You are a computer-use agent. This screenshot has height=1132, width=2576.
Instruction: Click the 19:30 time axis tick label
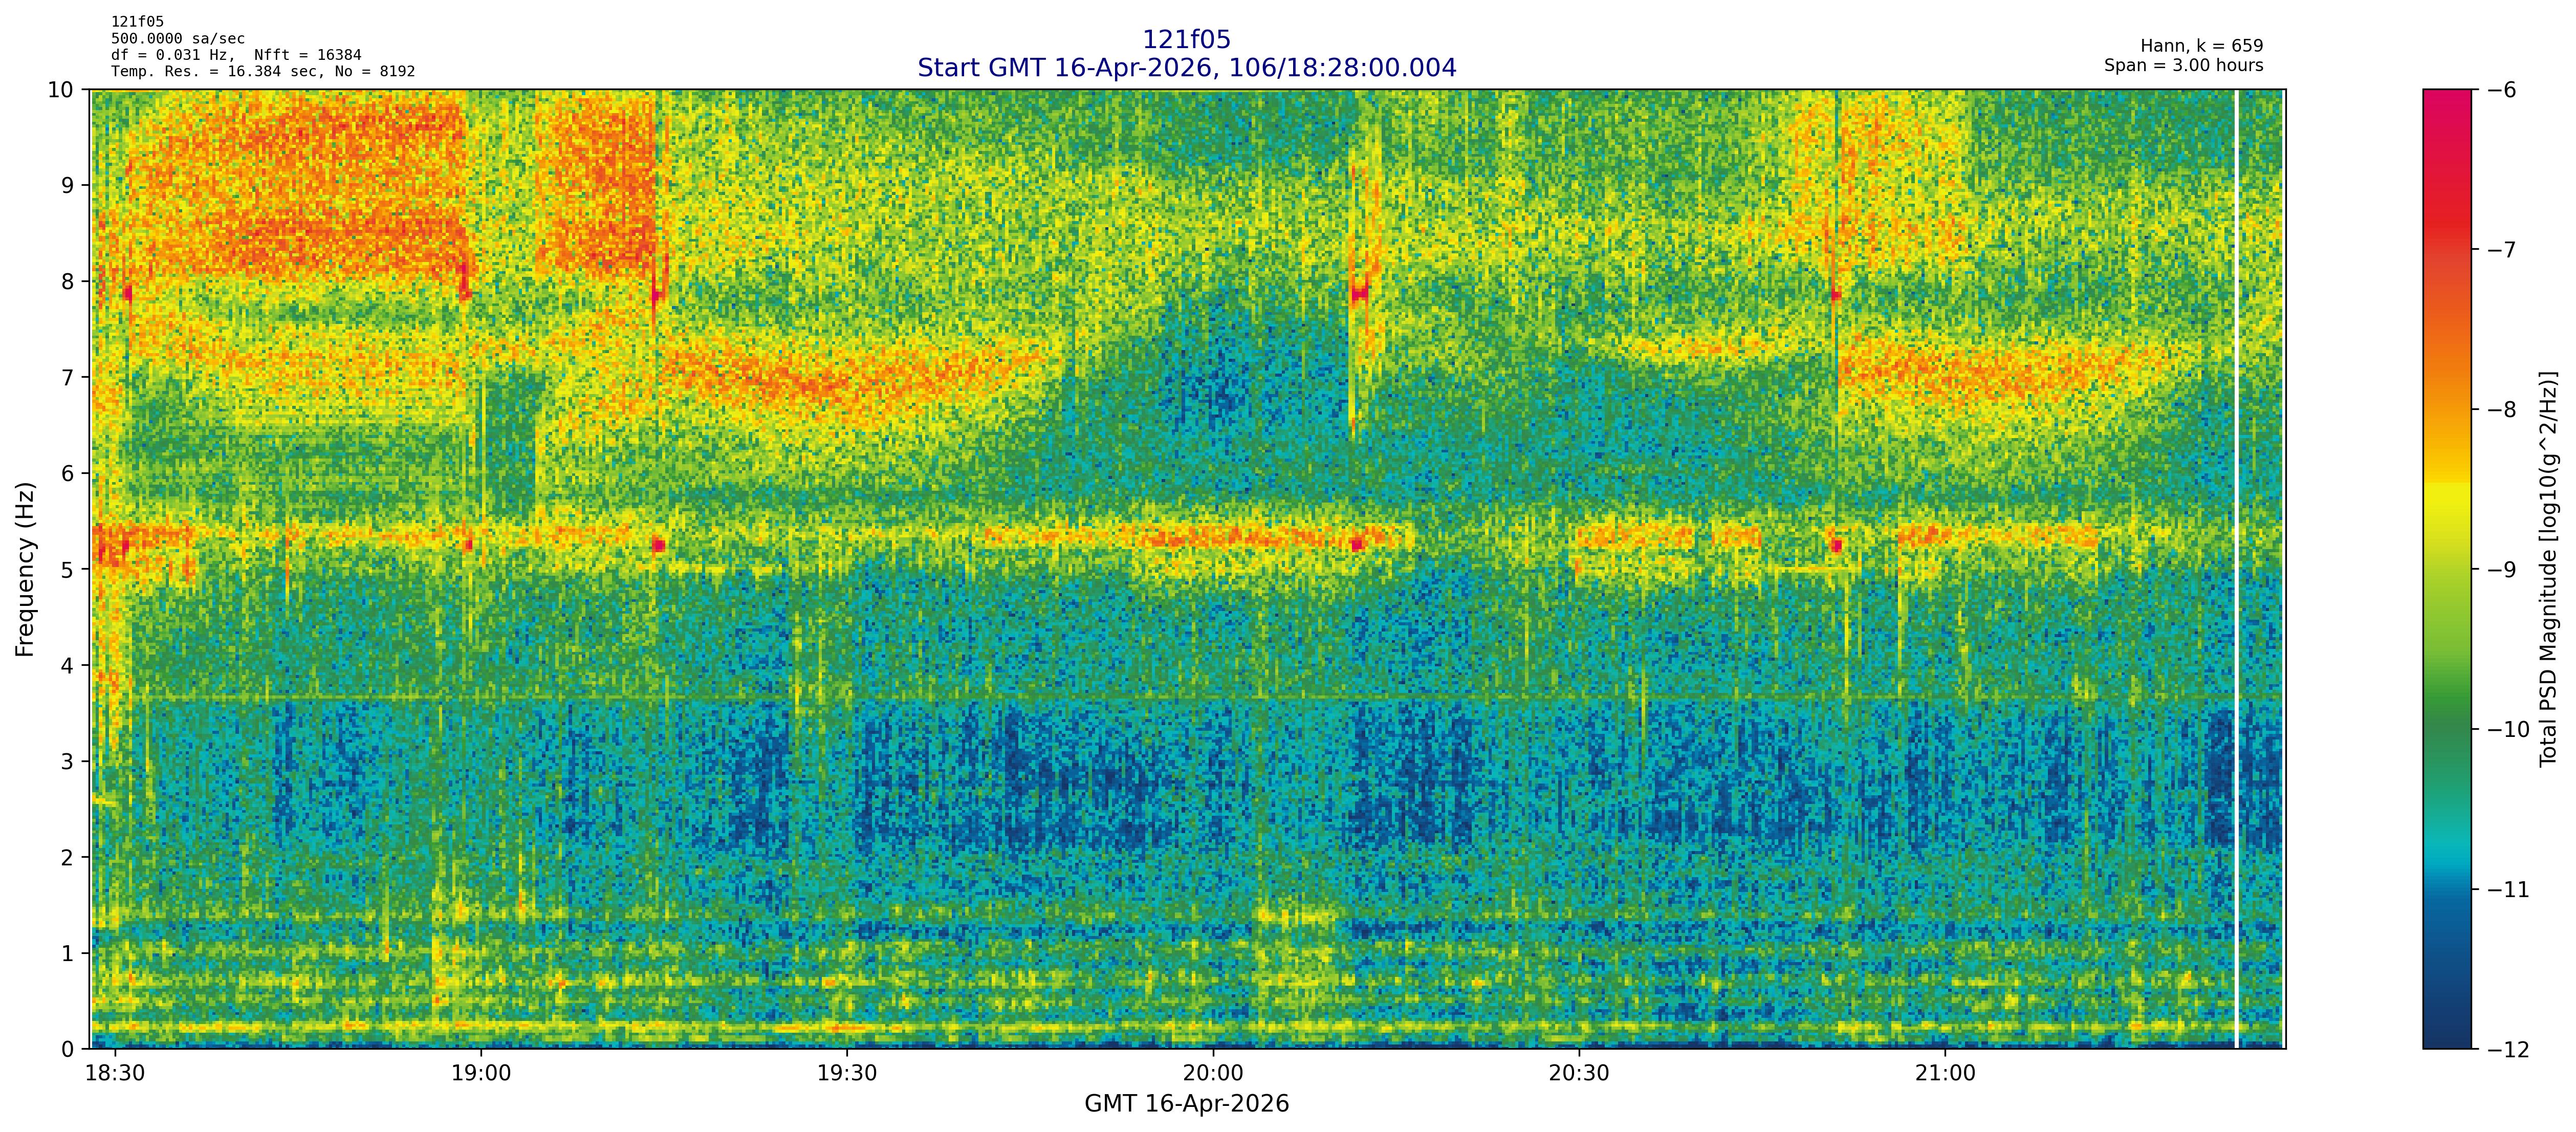click(x=847, y=1073)
